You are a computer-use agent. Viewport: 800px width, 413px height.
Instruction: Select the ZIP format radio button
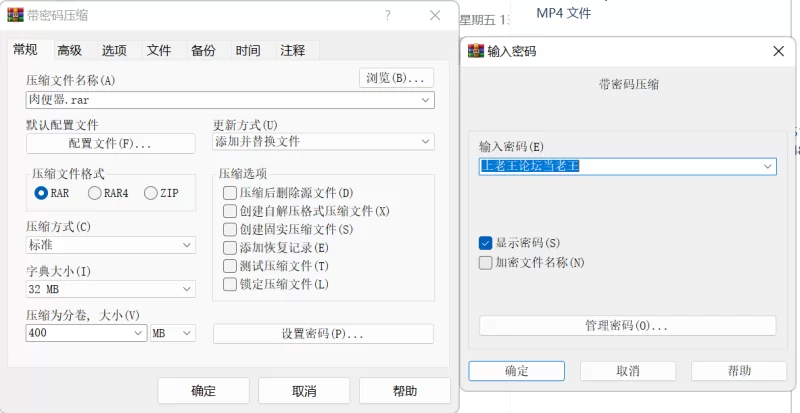pyautogui.click(x=151, y=193)
